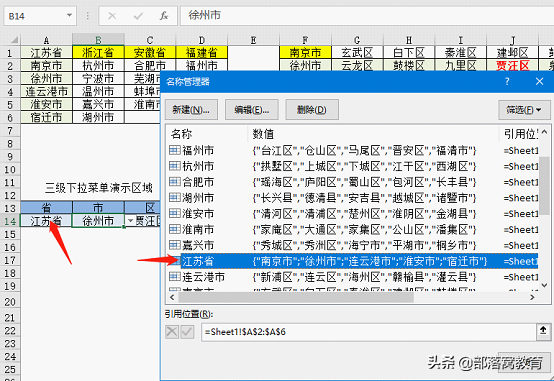
Task: Click the range icon beside 连云港市
Action: (175, 276)
